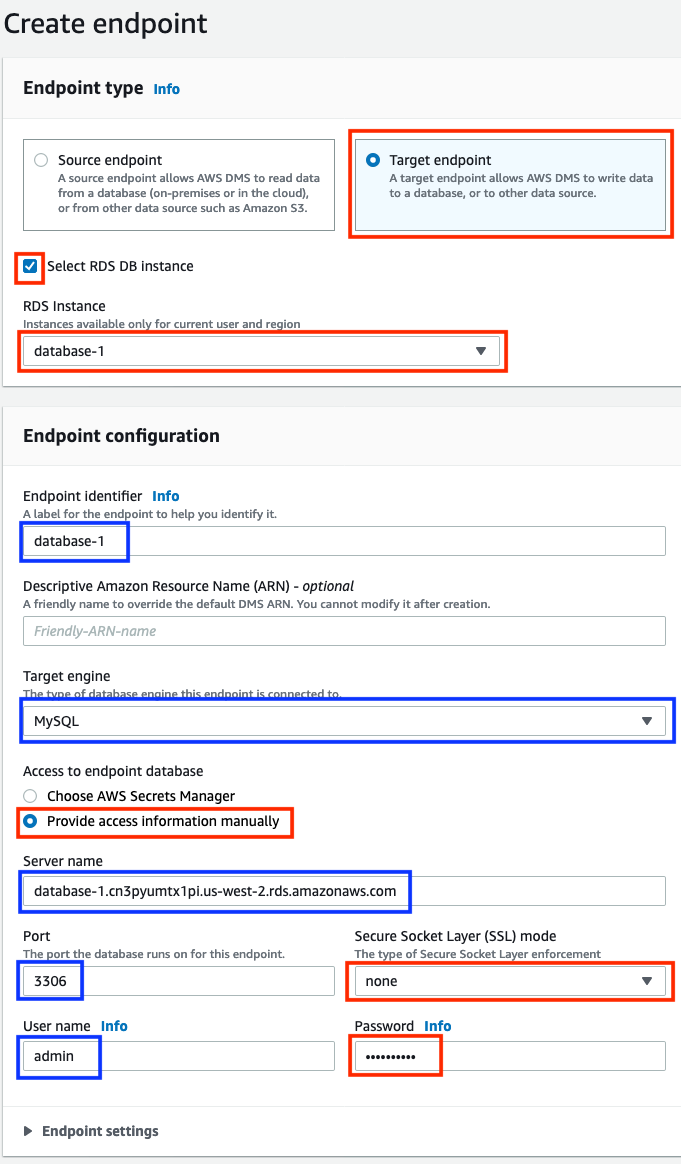The image size is (681, 1164).
Task: Open Info link next to Endpoint type
Action: coord(166,89)
